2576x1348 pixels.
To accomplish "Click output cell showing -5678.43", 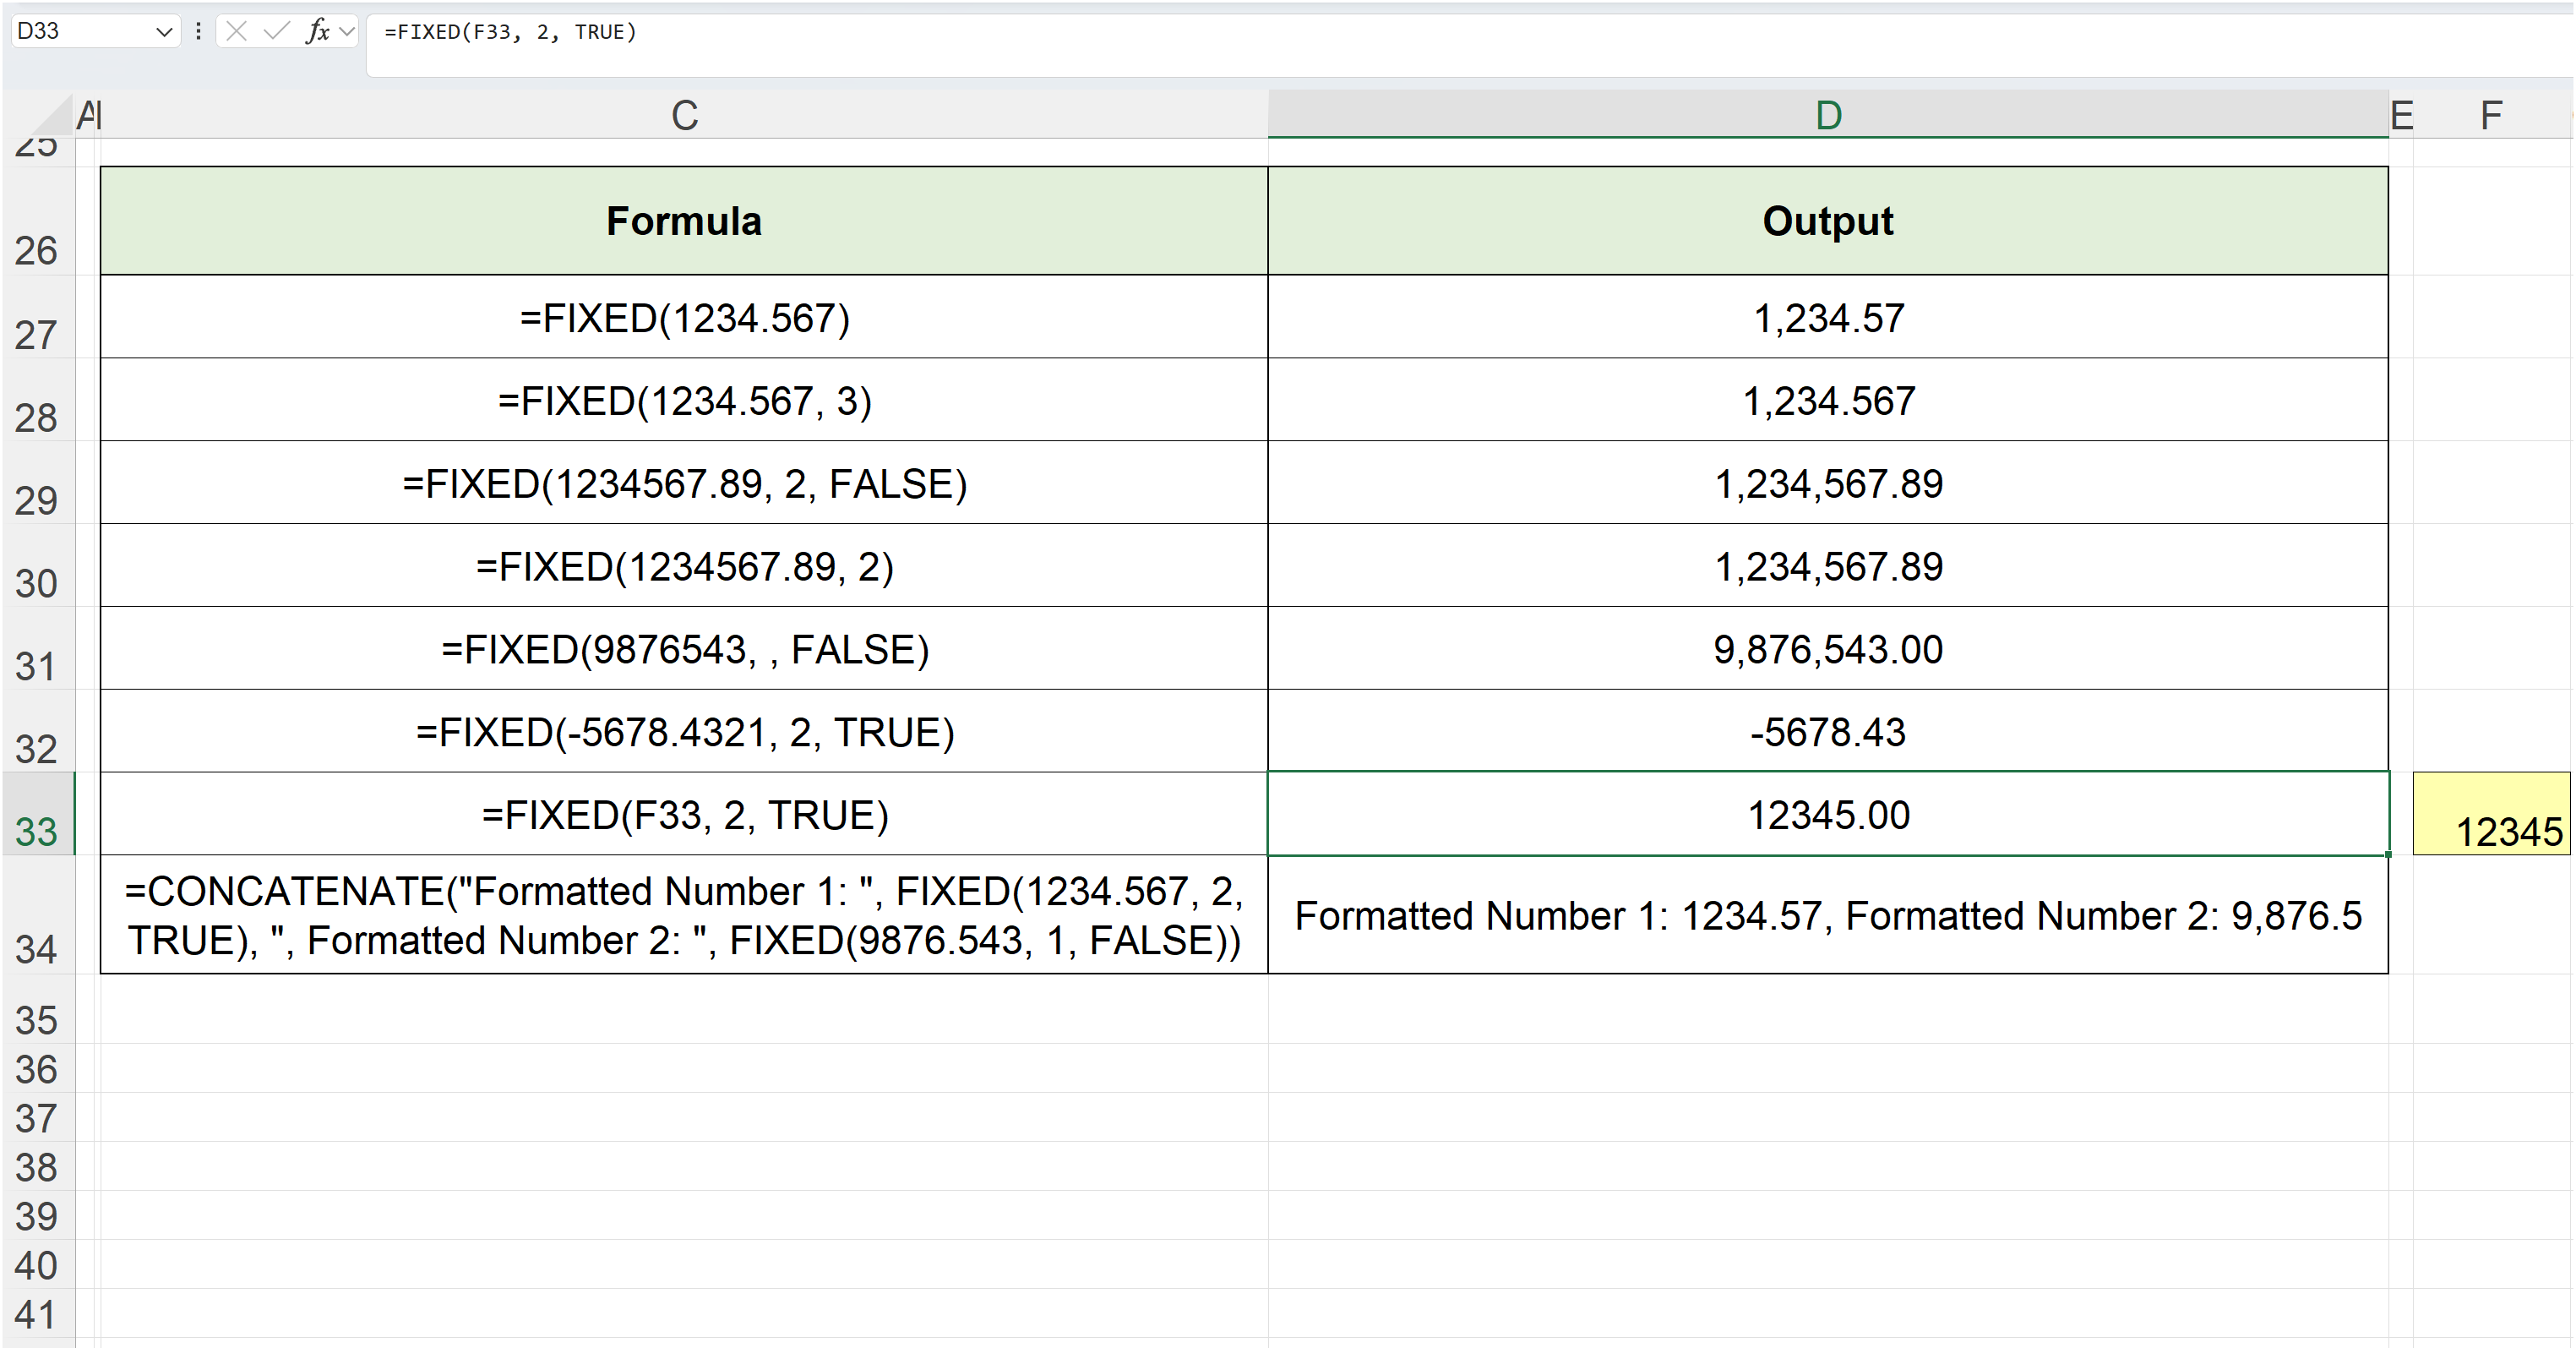I will click(x=1828, y=731).
